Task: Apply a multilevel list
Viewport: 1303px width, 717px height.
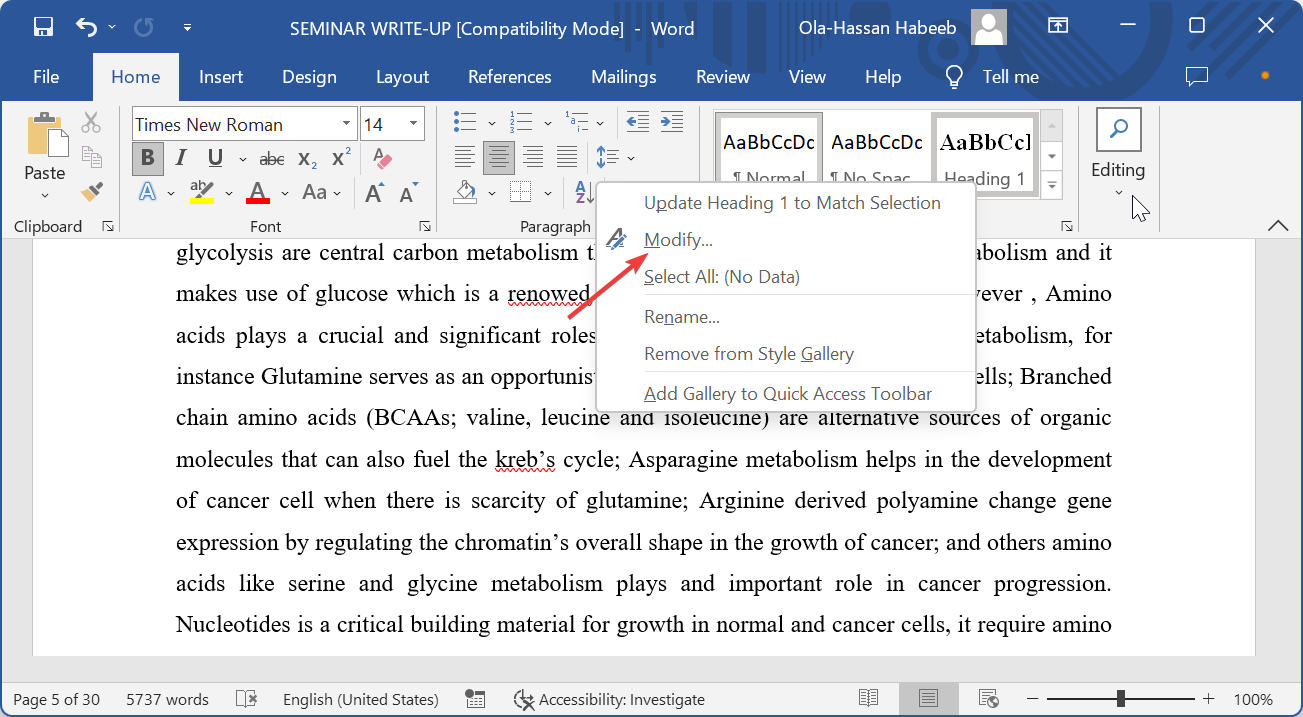Action: [x=577, y=123]
